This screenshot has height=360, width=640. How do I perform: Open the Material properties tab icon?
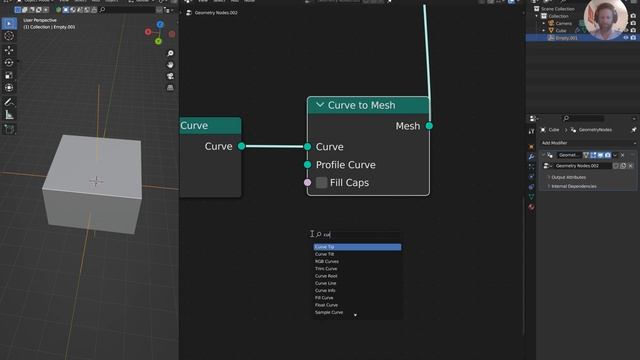pos(531,207)
